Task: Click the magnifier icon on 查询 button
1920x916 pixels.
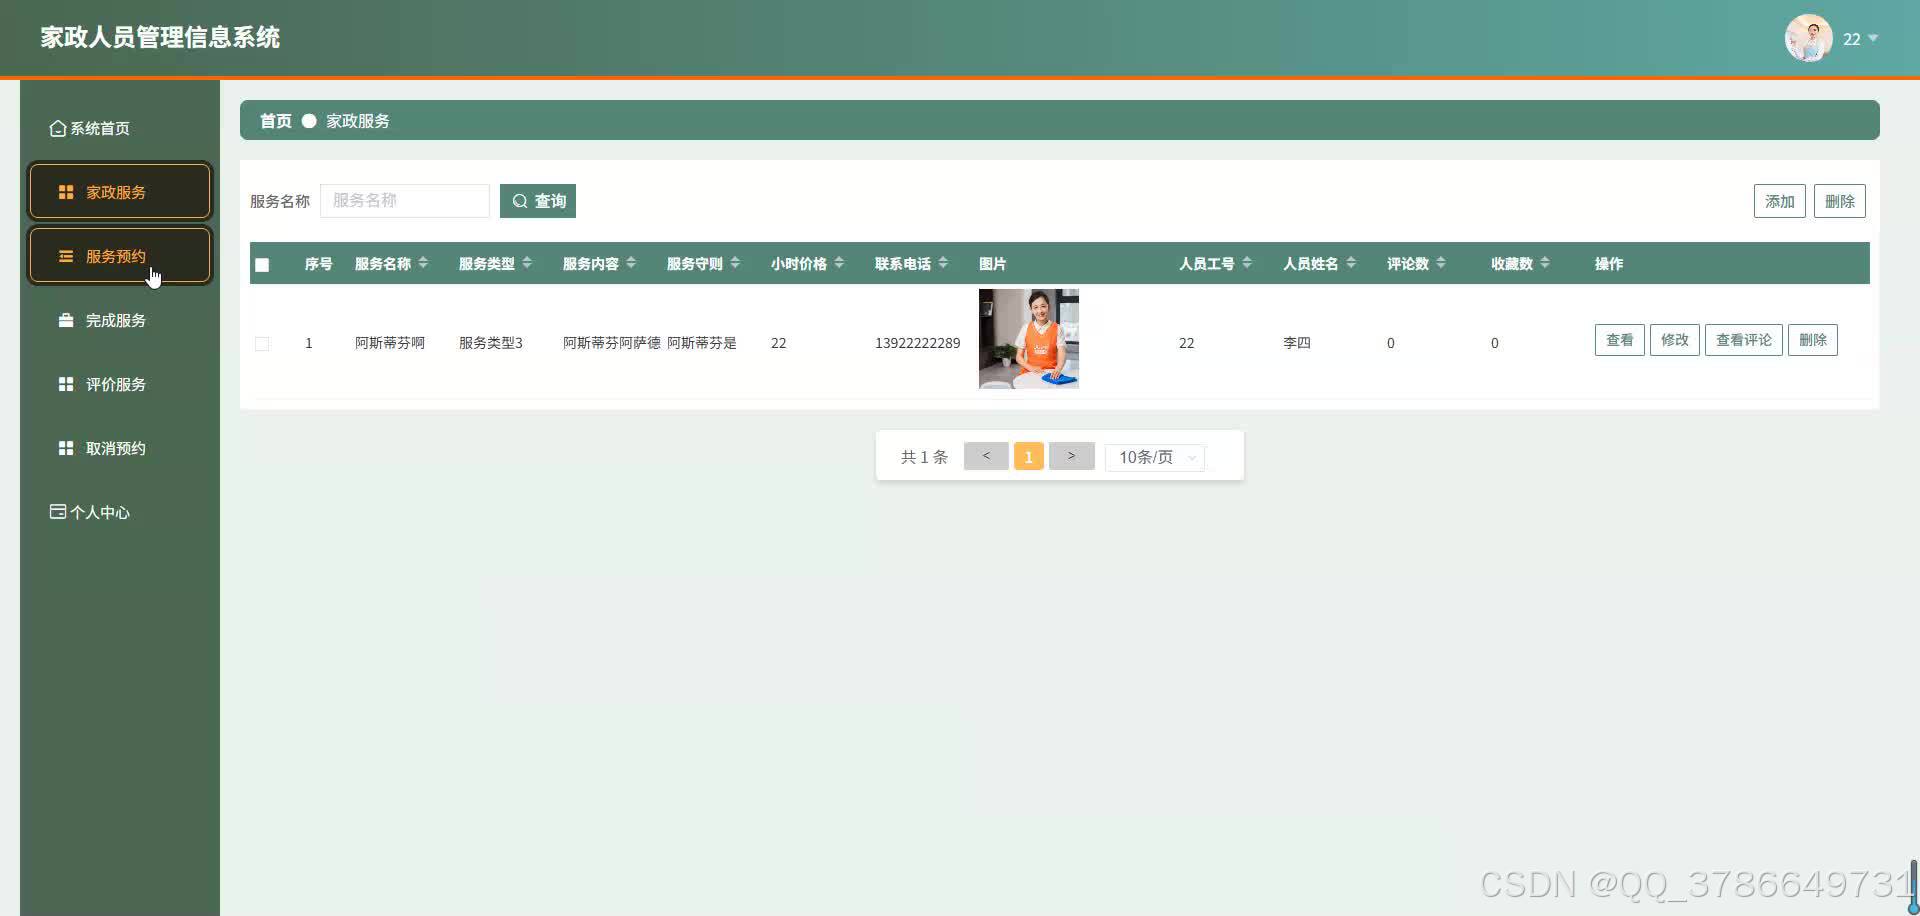Action: 520,200
